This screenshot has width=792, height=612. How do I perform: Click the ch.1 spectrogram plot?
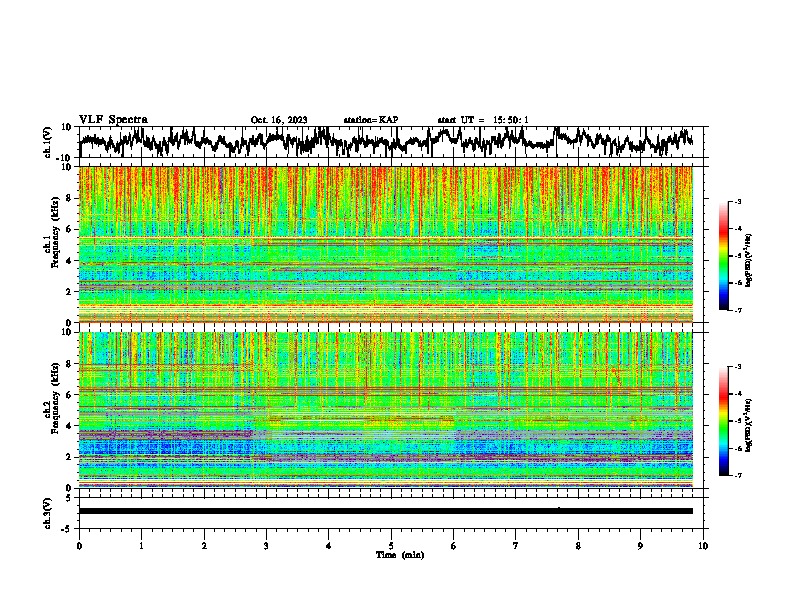point(386,244)
